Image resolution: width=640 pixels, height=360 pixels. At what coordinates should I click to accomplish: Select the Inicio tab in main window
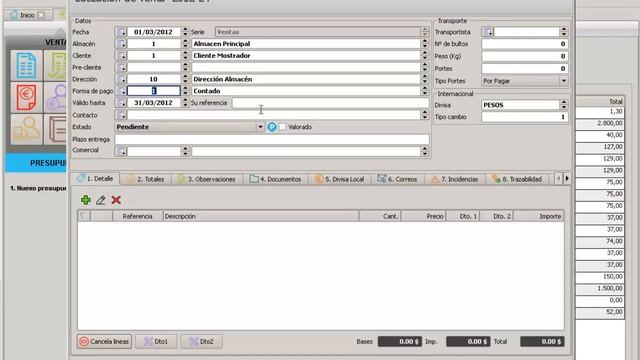pos(27,15)
